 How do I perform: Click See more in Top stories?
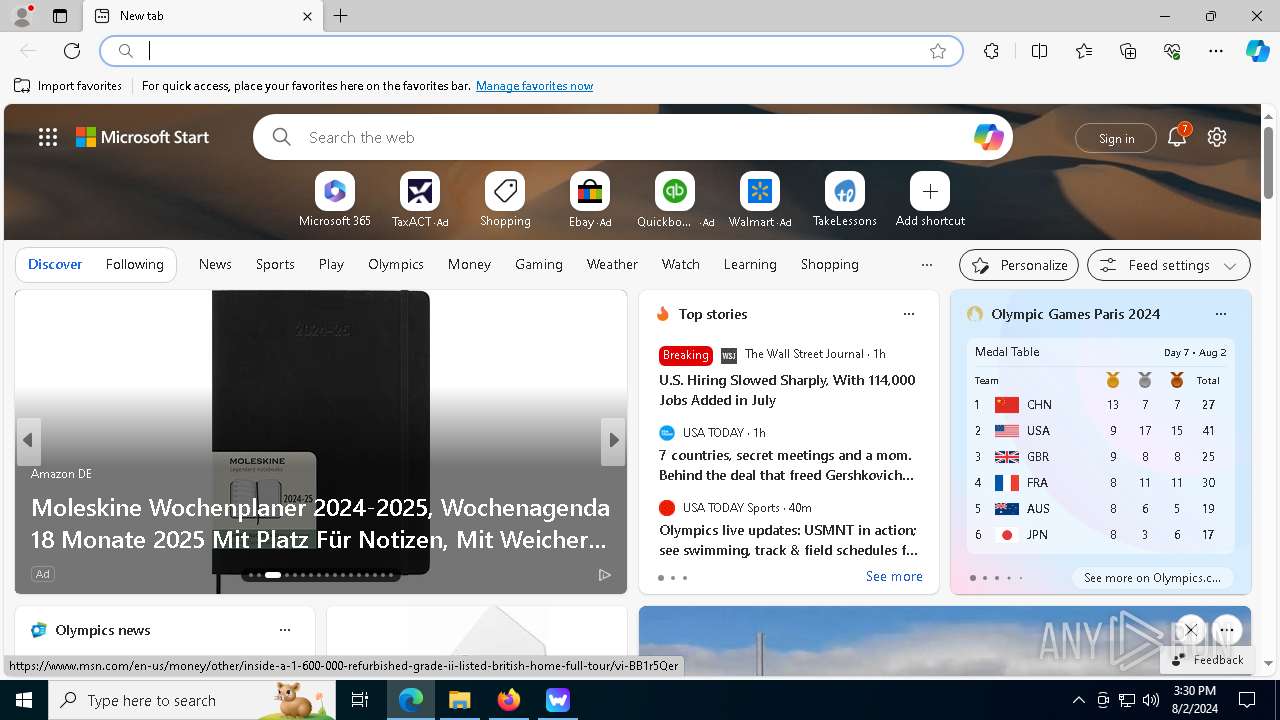pos(894,576)
